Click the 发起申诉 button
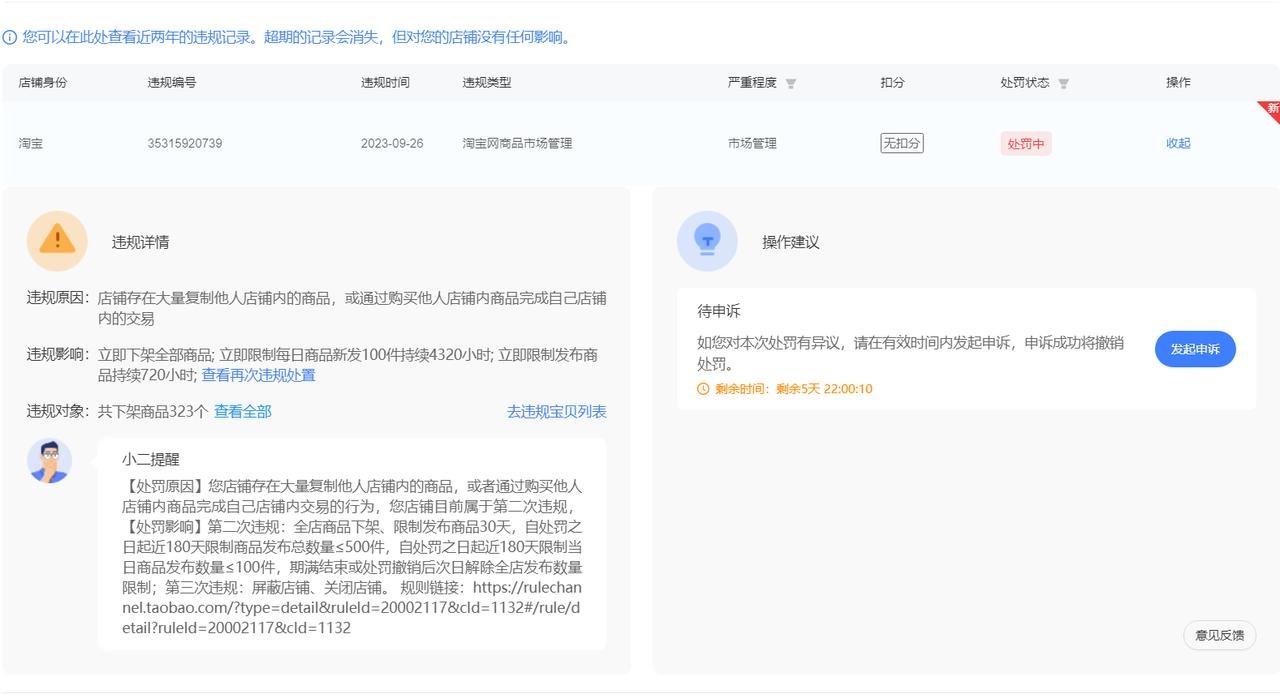Viewport: 1280px width, 694px height. pyautogui.click(x=1195, y=349)
